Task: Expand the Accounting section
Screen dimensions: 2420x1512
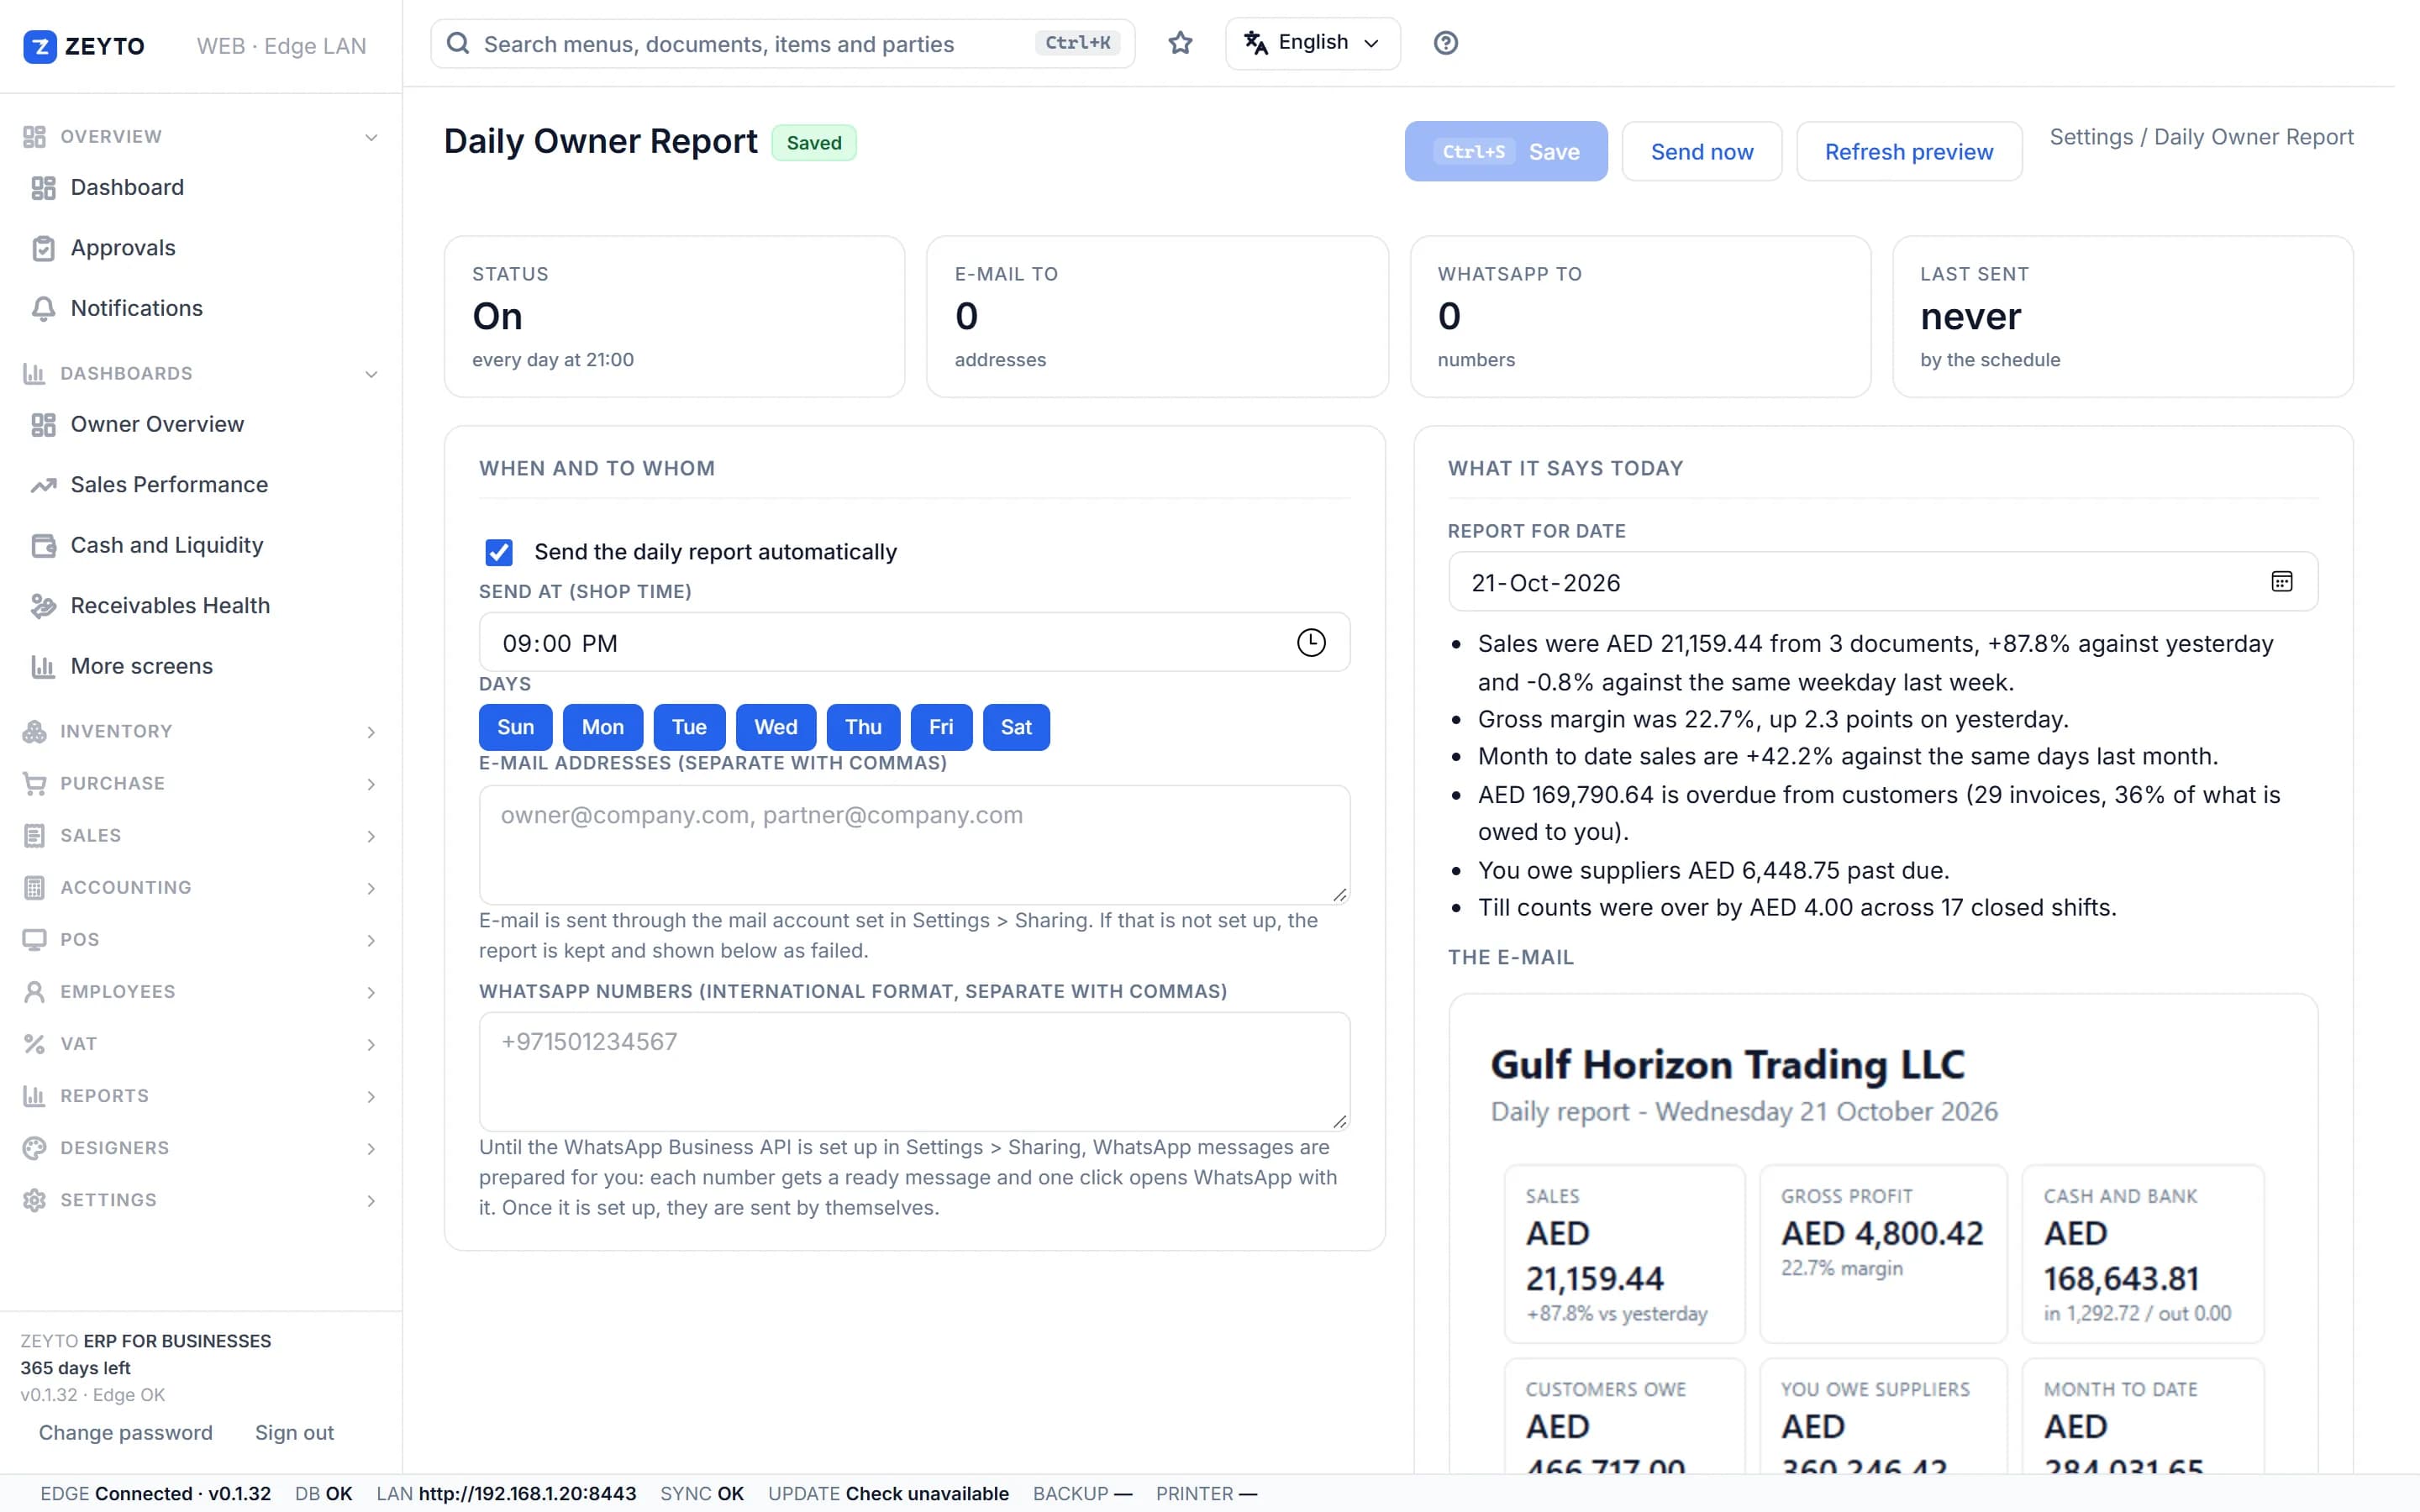Action: (201, 888)
